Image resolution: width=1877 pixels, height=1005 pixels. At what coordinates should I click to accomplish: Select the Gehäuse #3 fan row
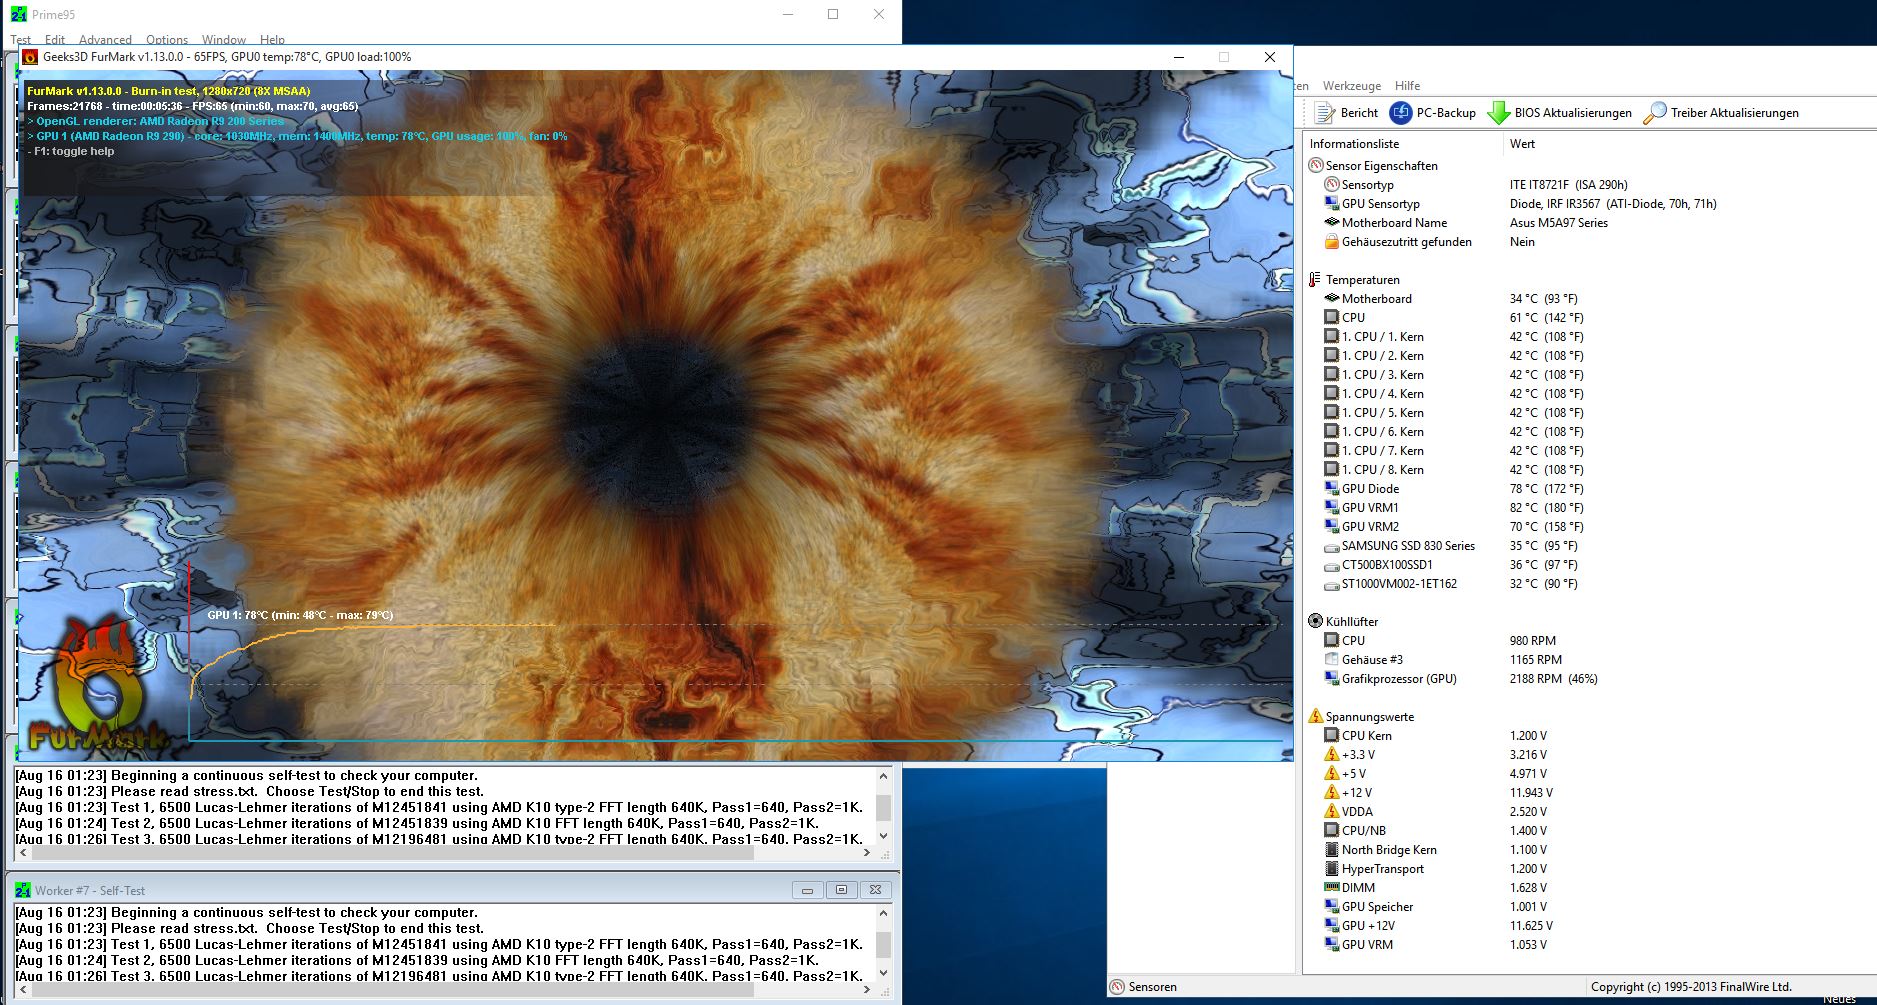[x=1589, y=660]
